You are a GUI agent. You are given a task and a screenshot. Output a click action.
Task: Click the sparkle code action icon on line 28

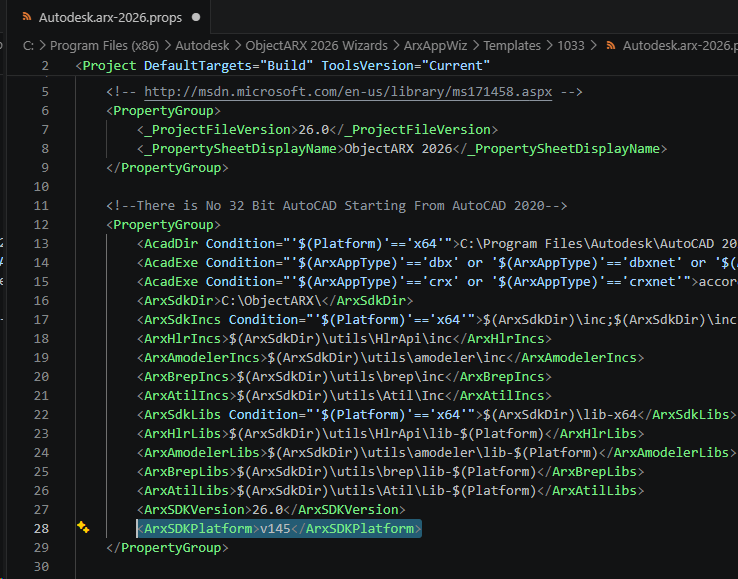(x=84, y=527)
